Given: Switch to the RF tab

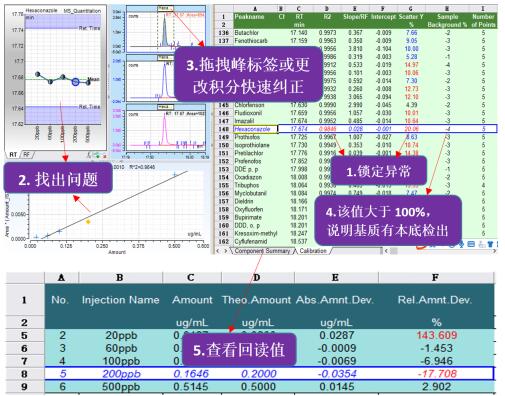Looking at the screenshot, I should 27,154.
